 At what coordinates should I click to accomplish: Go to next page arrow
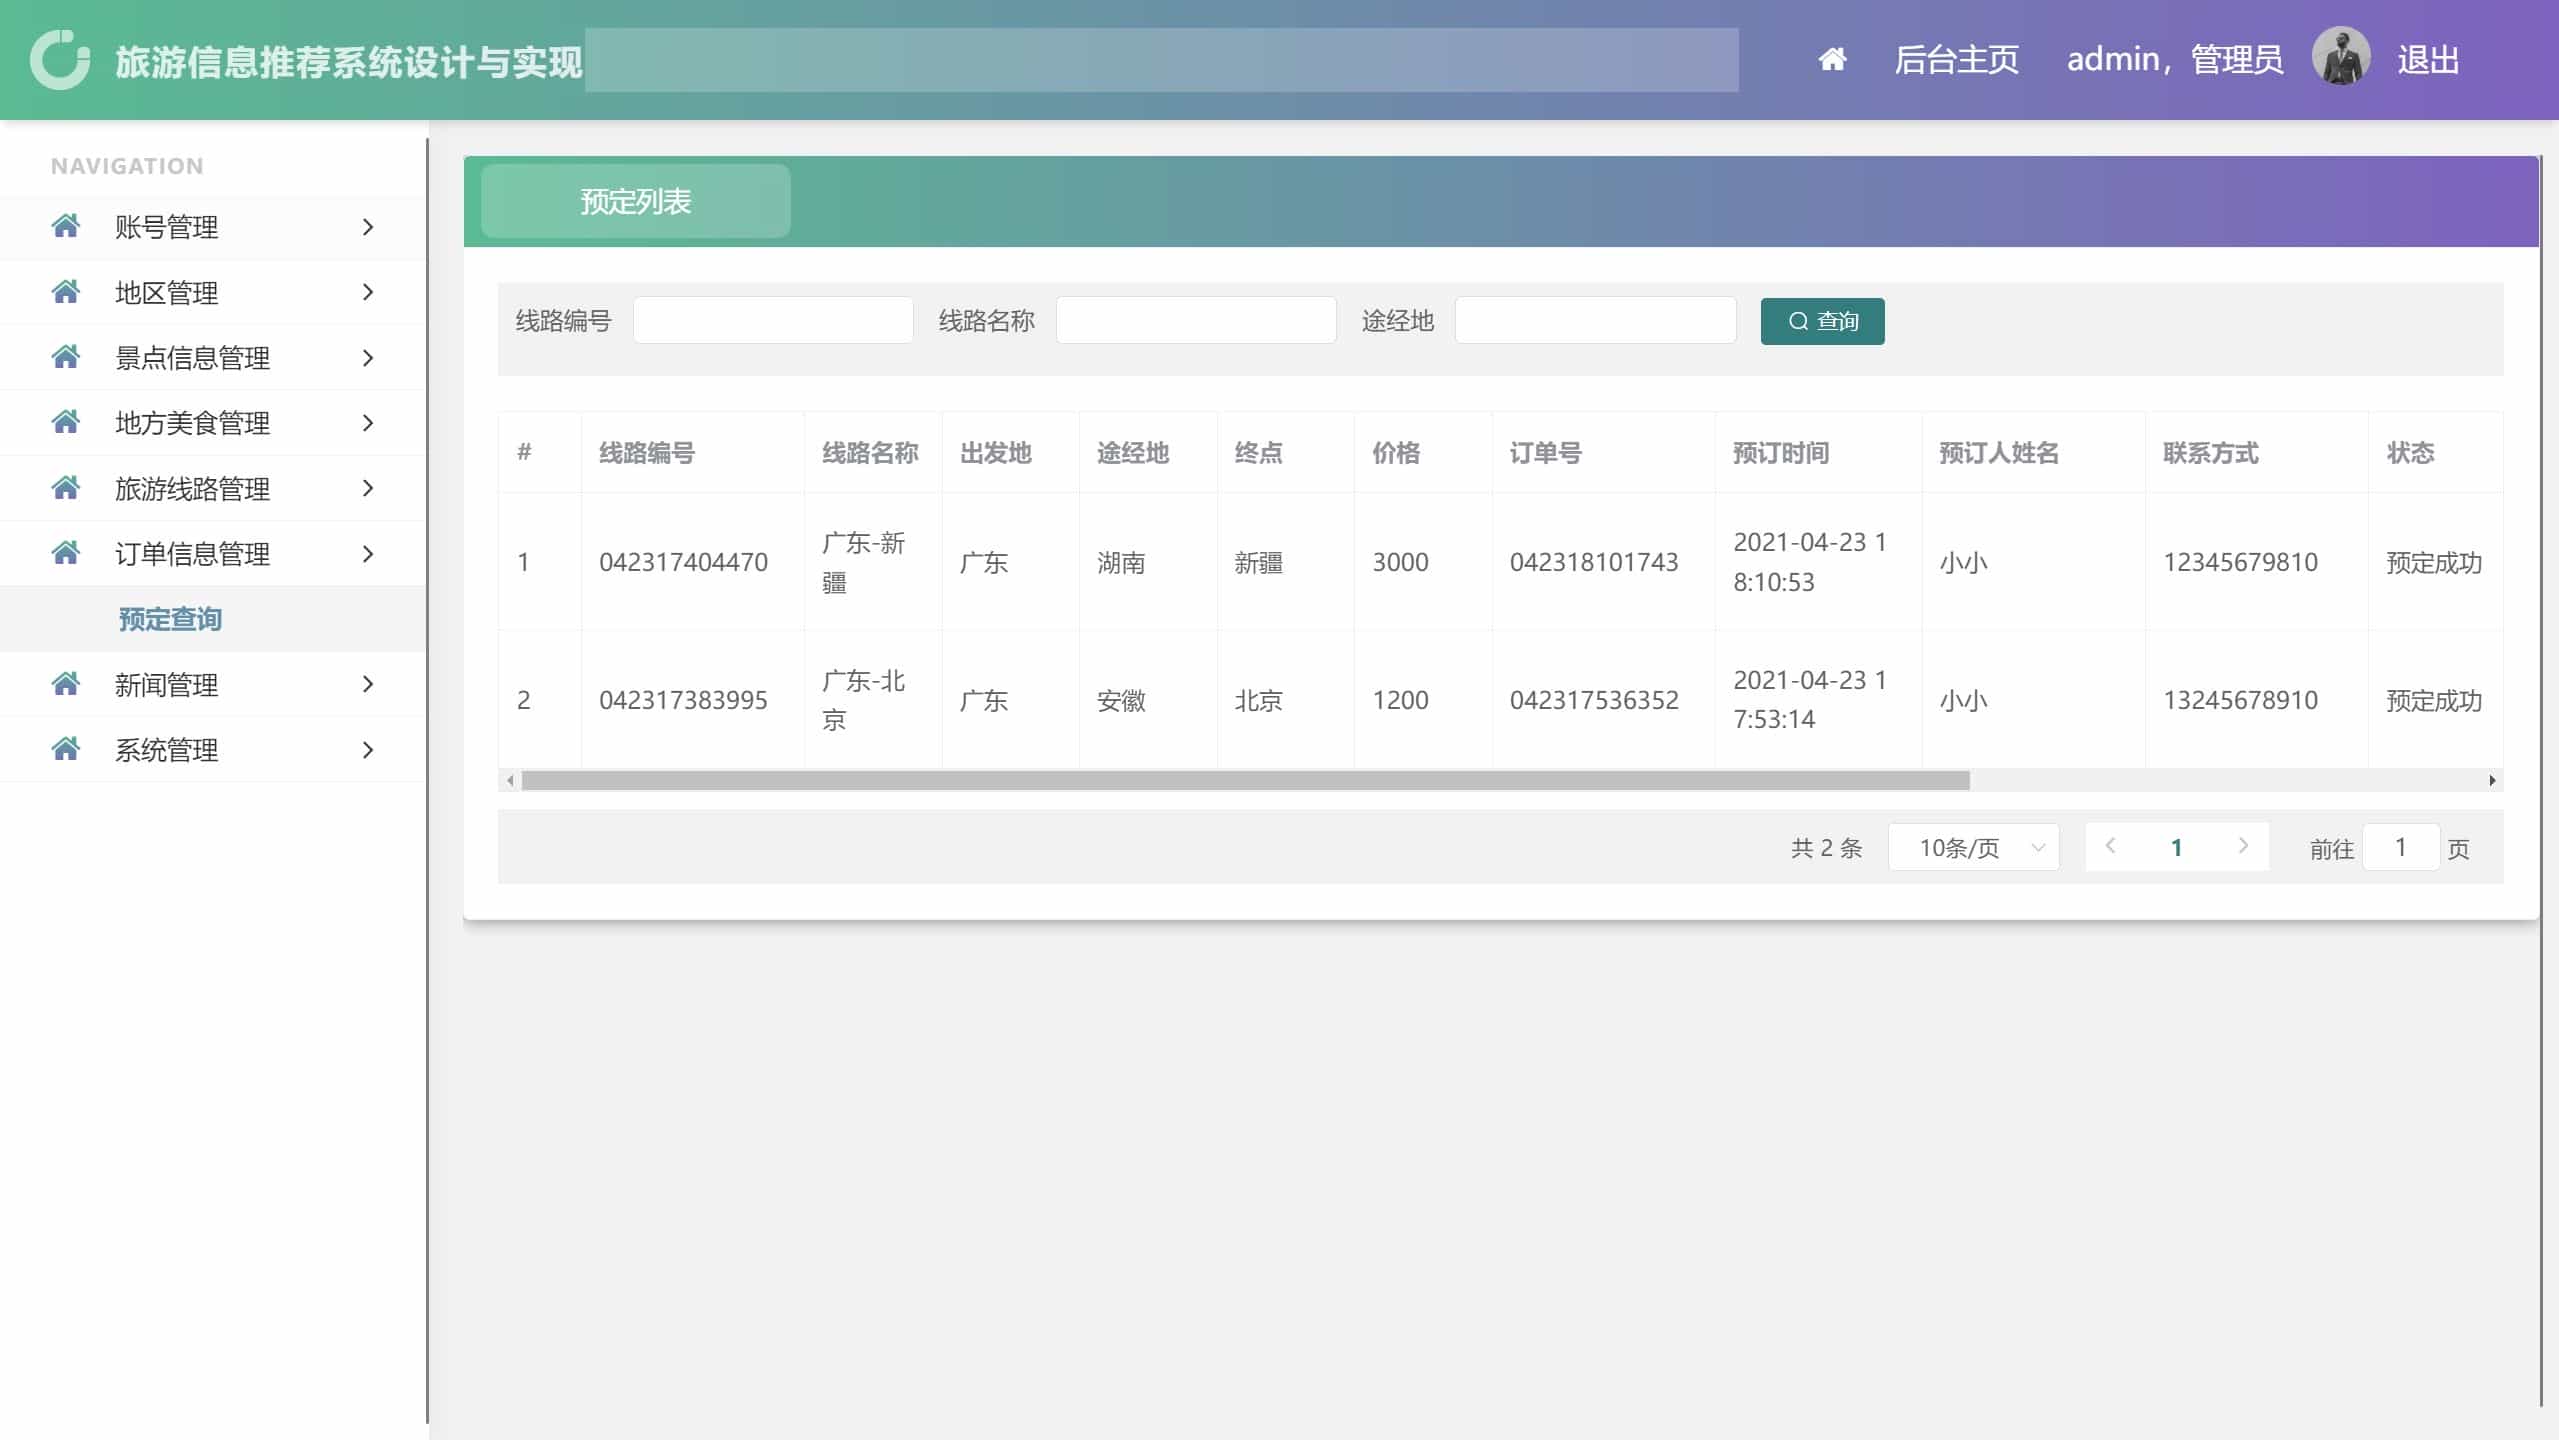[2243, 846]
